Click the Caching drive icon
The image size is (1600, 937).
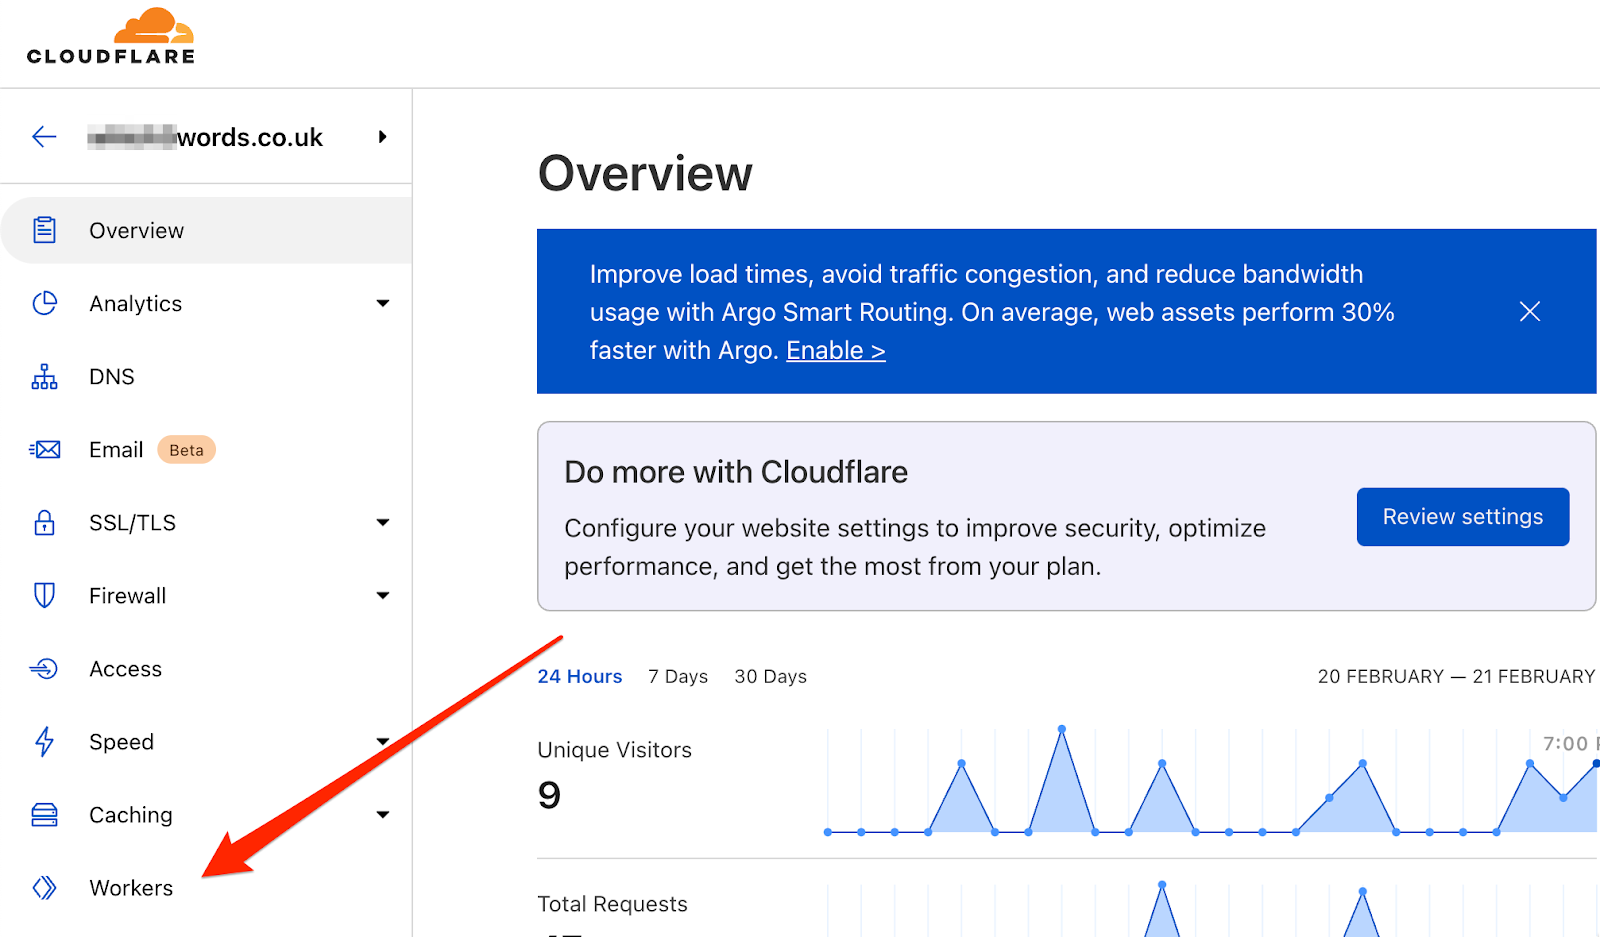[44, 815]
